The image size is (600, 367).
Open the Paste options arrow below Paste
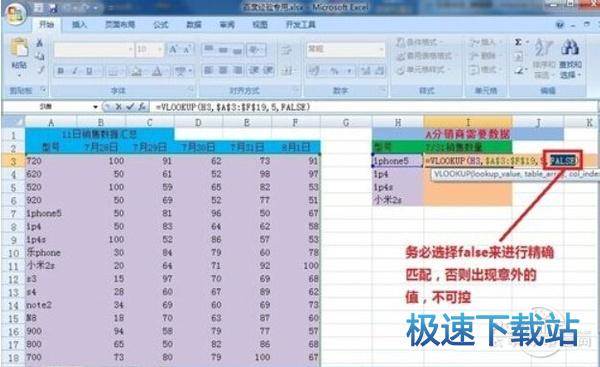point(19,76)
